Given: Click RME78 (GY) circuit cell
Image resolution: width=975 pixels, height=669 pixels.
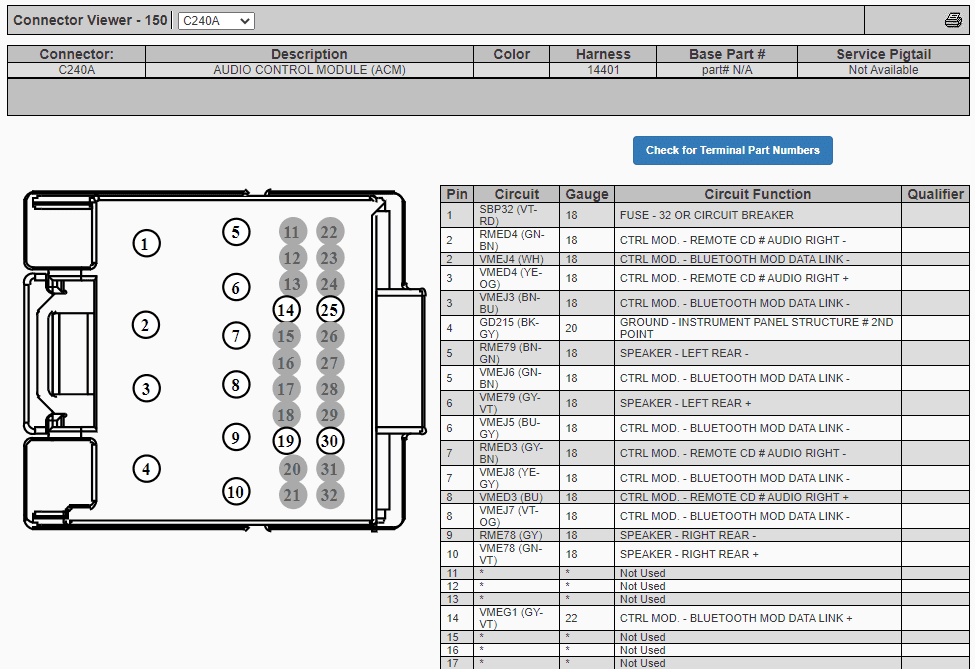Looking at the screenshot, I should point(517,535).
